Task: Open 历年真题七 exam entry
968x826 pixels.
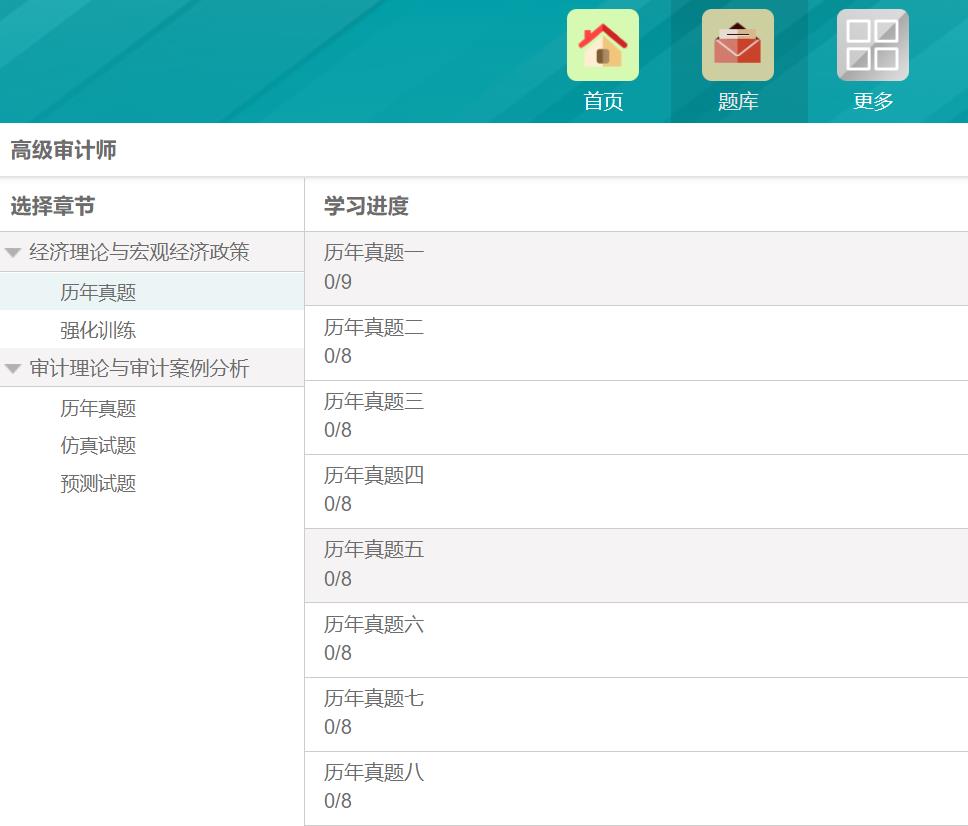Action: coord(374,698)
